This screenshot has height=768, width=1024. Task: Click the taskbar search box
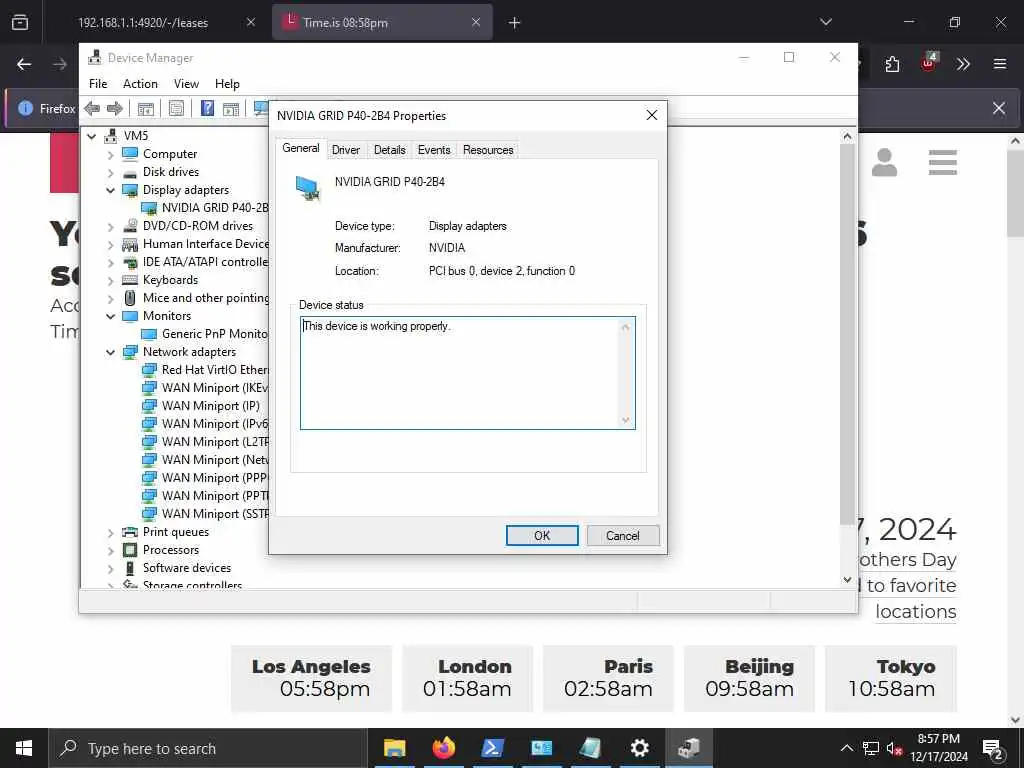pos(208,748)
